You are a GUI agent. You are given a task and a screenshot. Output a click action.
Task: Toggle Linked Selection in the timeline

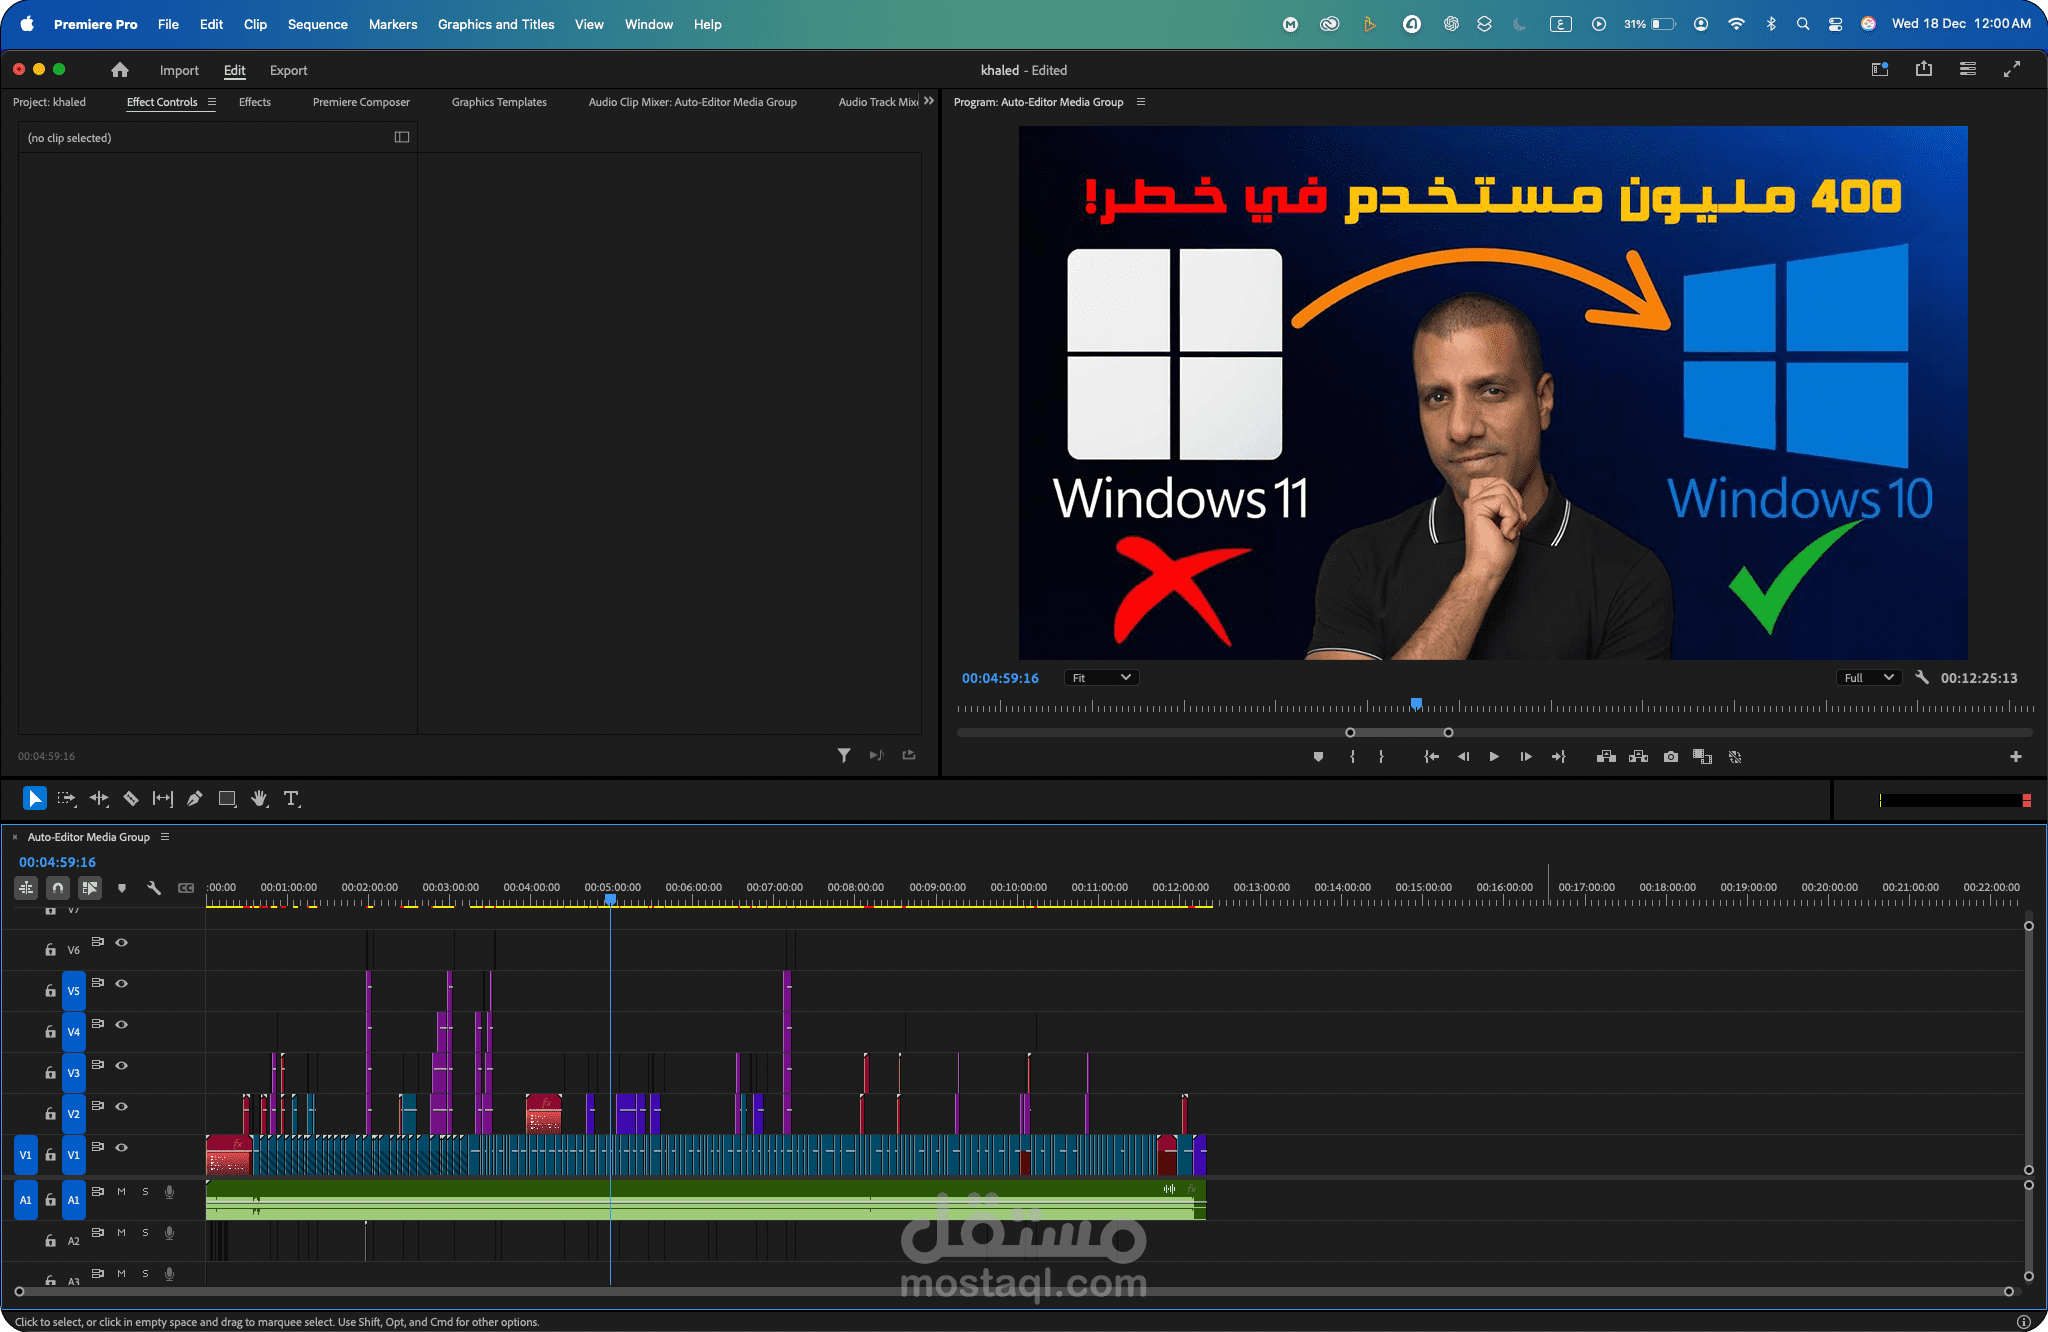[x=90, y=887]
